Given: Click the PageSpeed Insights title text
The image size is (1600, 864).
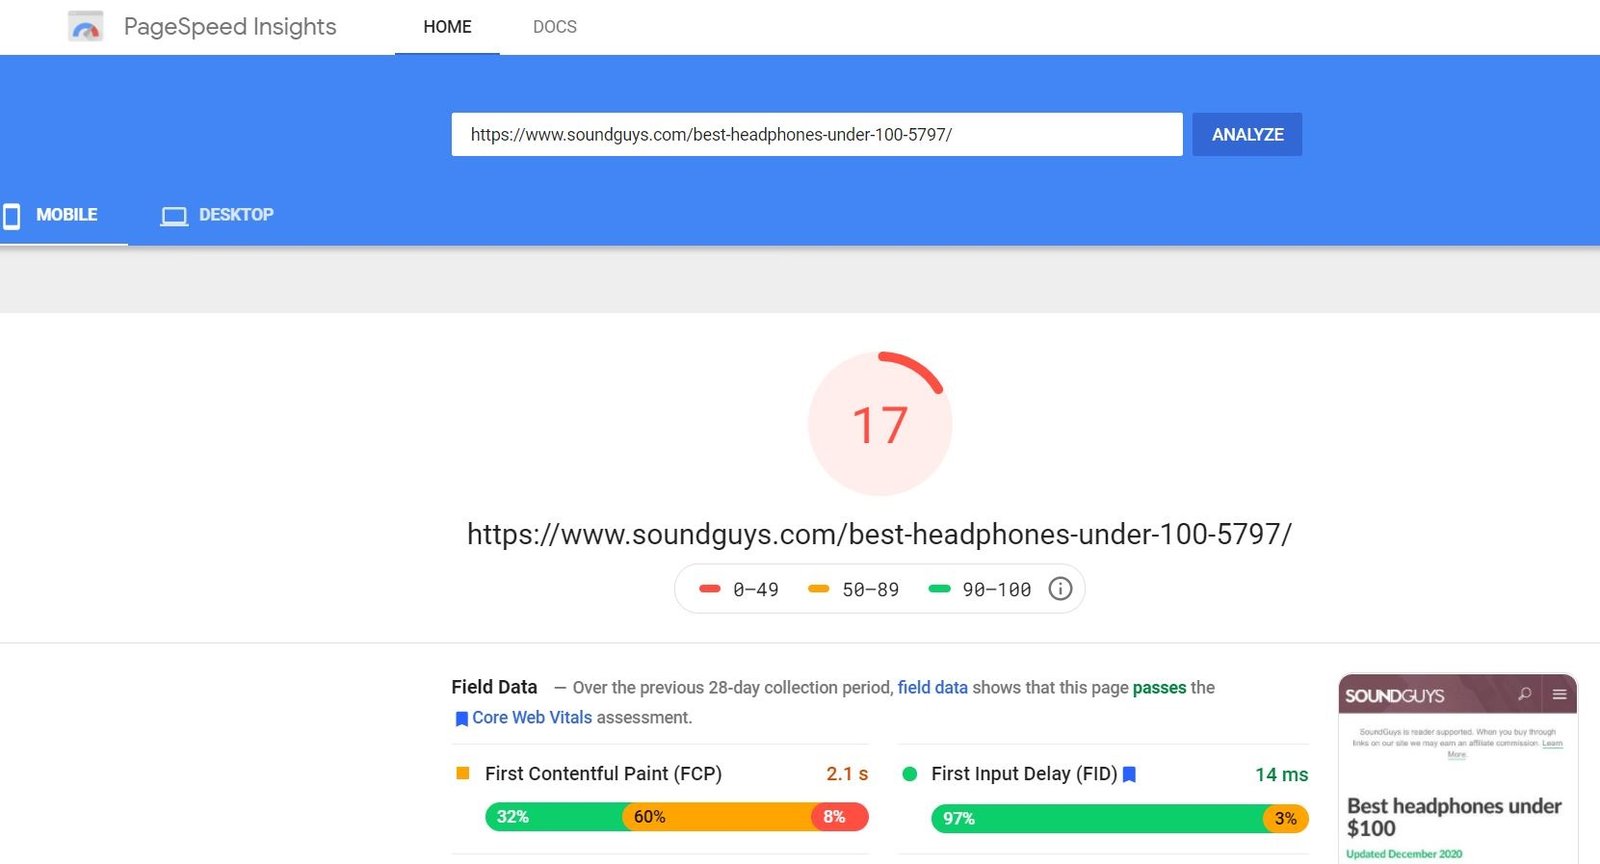Looking at the screenshot, I should coord(230,27).
